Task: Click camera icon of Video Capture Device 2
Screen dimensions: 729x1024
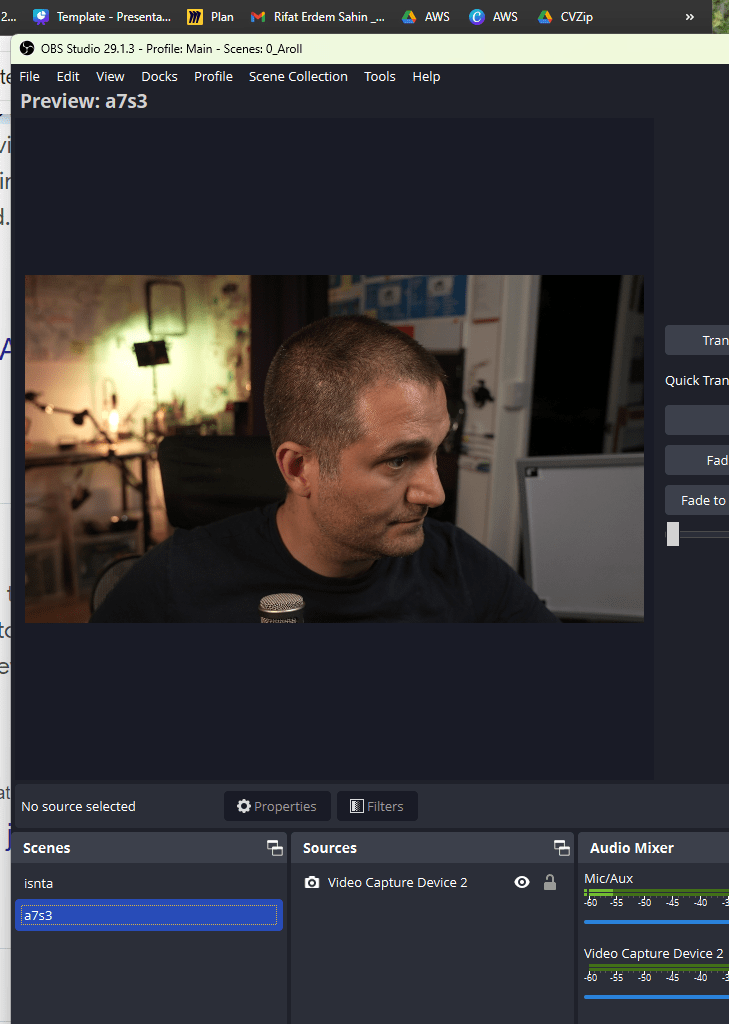Action: [x=312, y=882]
